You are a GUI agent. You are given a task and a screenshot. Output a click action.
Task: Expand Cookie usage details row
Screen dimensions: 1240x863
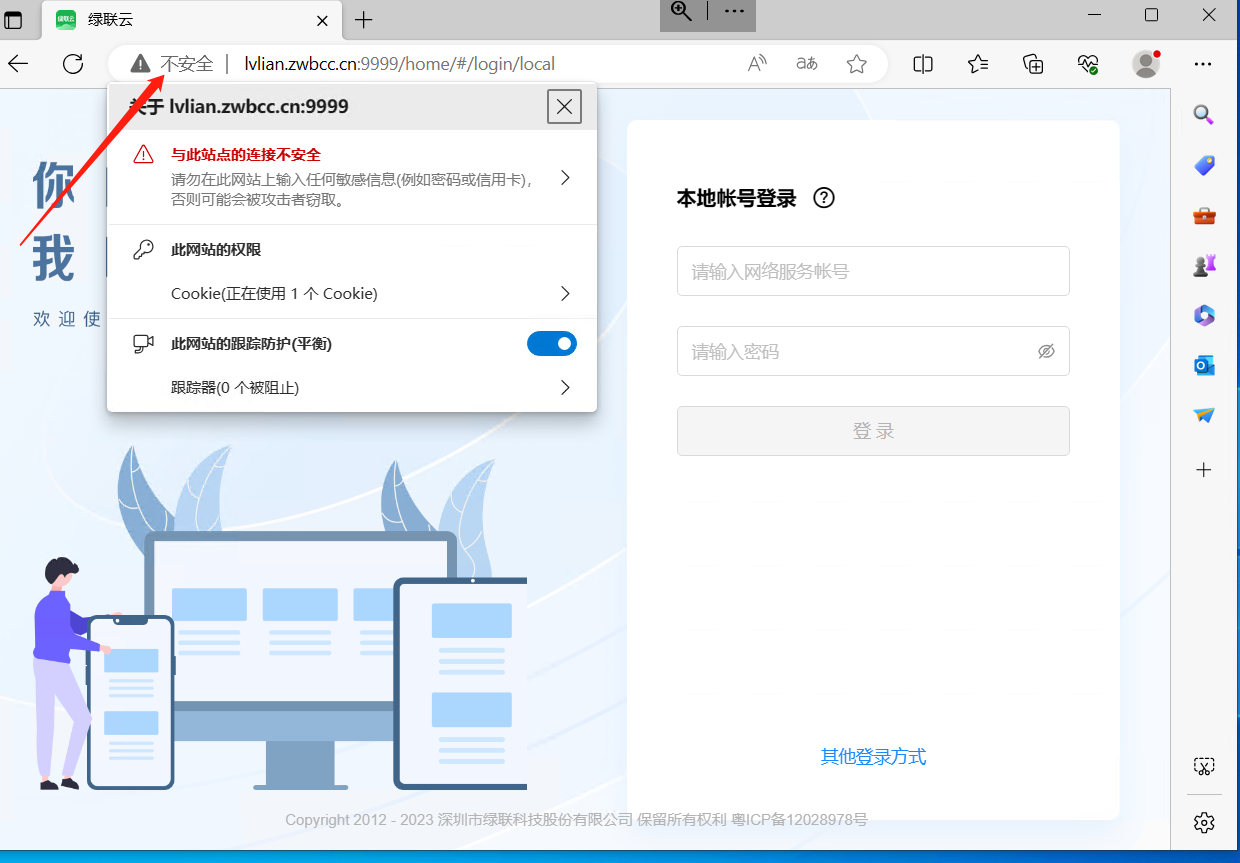pos(565,294)
